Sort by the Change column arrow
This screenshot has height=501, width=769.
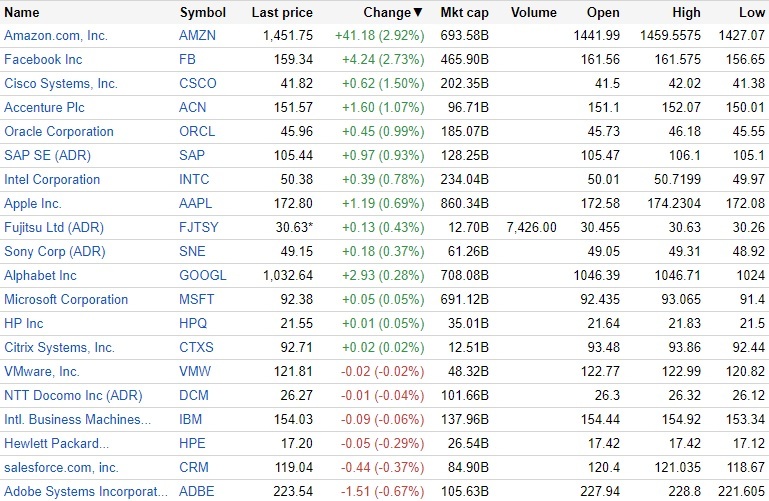[418, 13]
